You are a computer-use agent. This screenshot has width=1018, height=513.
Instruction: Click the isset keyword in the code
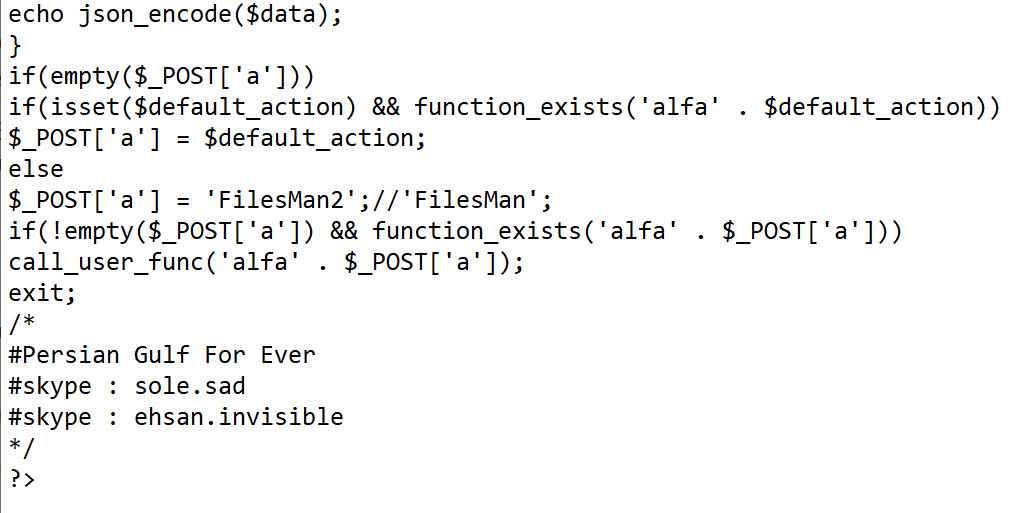81,107
